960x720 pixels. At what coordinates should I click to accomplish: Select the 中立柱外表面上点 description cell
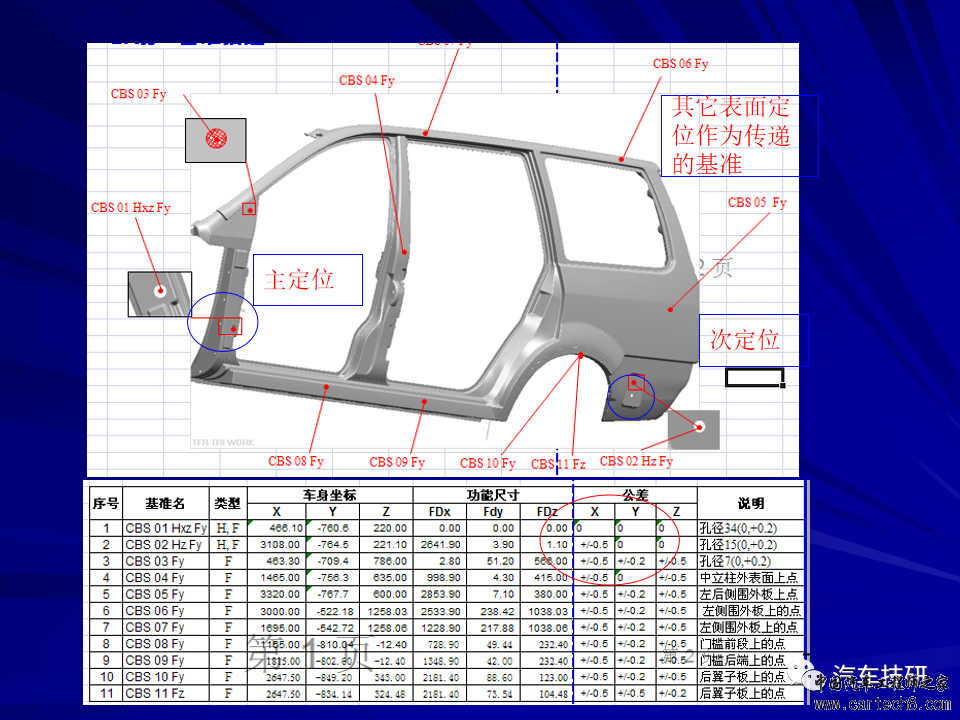(x=751, y=577)
